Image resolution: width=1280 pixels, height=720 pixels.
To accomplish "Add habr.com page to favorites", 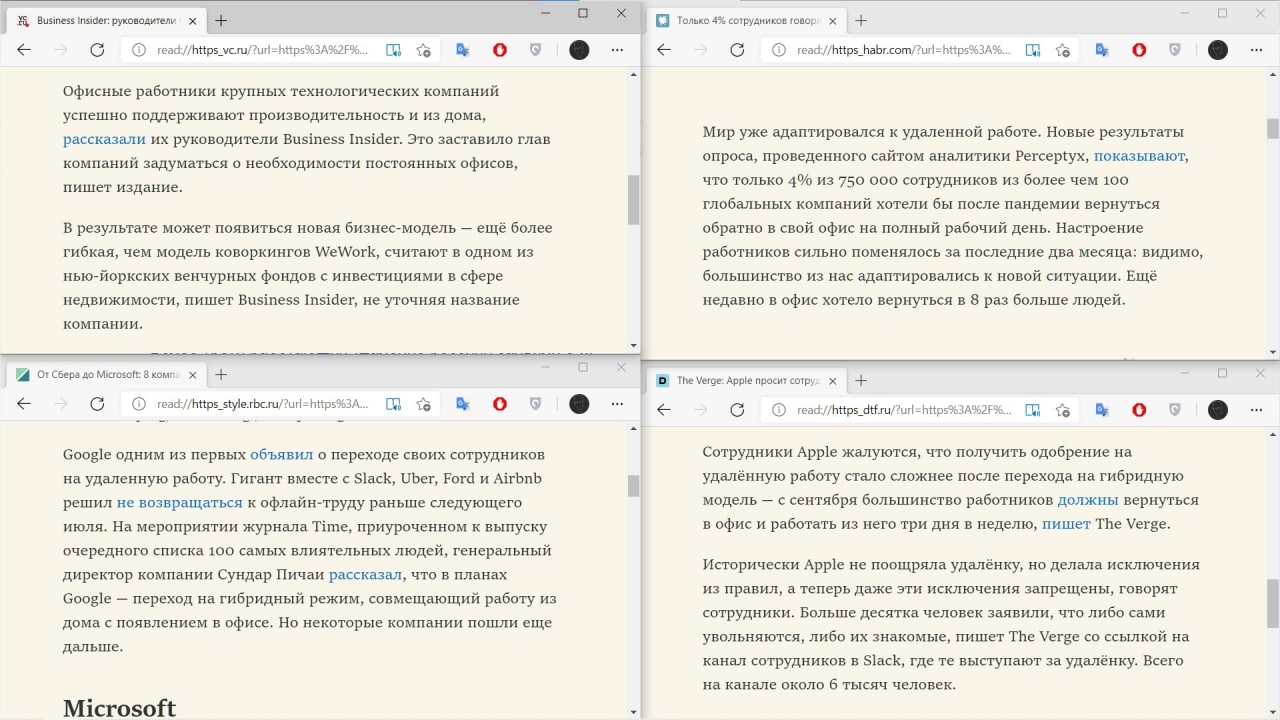I will 1064,50.
